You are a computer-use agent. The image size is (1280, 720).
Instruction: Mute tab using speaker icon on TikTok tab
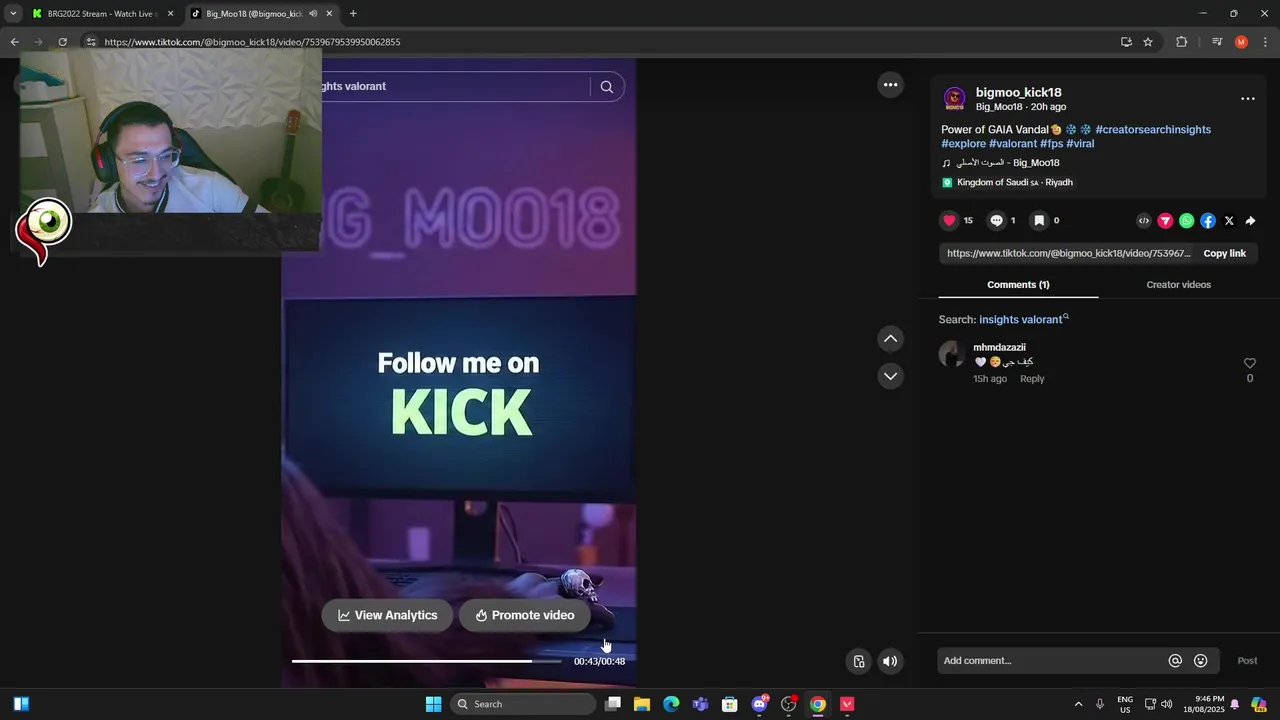pyautogui.click(x=313, y=14)
